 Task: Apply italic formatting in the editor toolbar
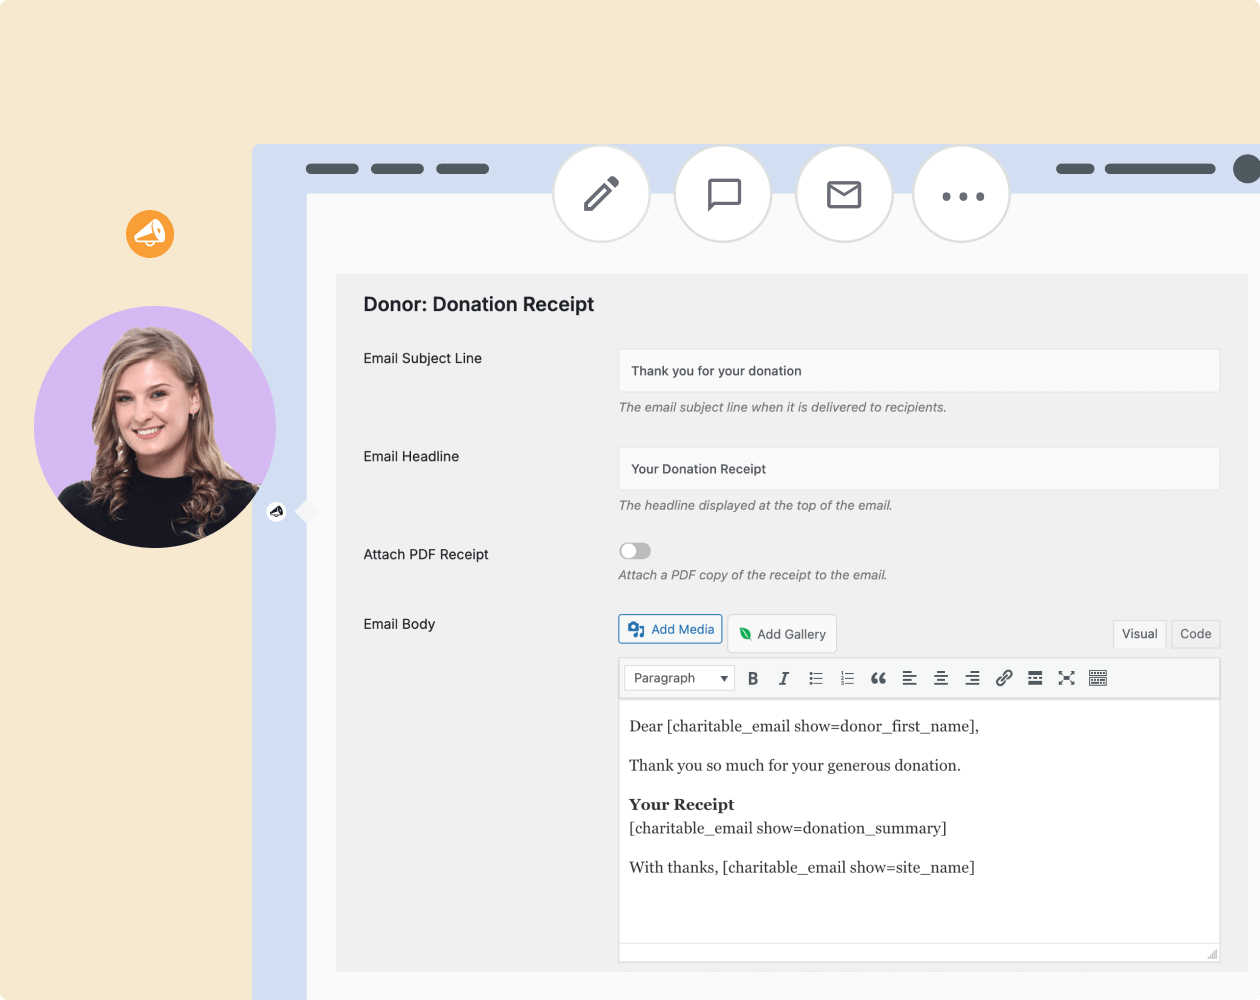[784, 678]
